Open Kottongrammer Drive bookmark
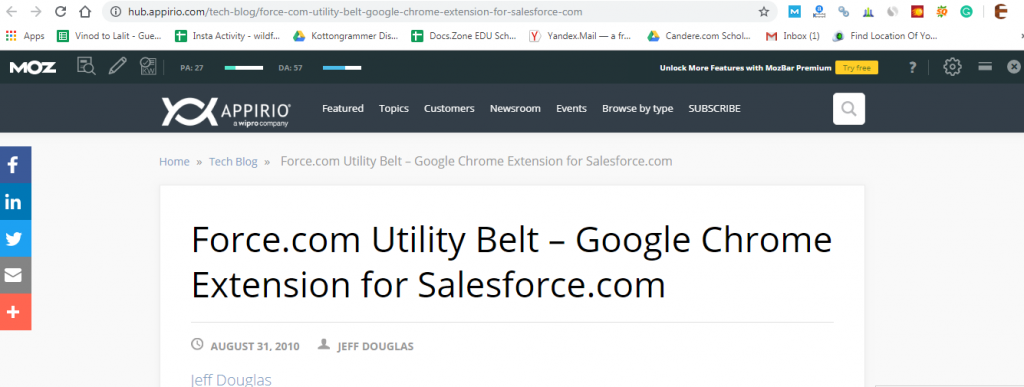 coord(345,36)
